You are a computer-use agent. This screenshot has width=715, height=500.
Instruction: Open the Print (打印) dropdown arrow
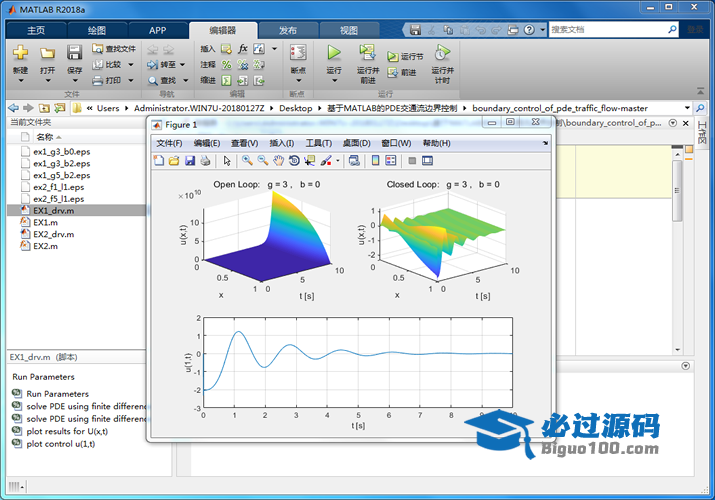coord(131,81)
